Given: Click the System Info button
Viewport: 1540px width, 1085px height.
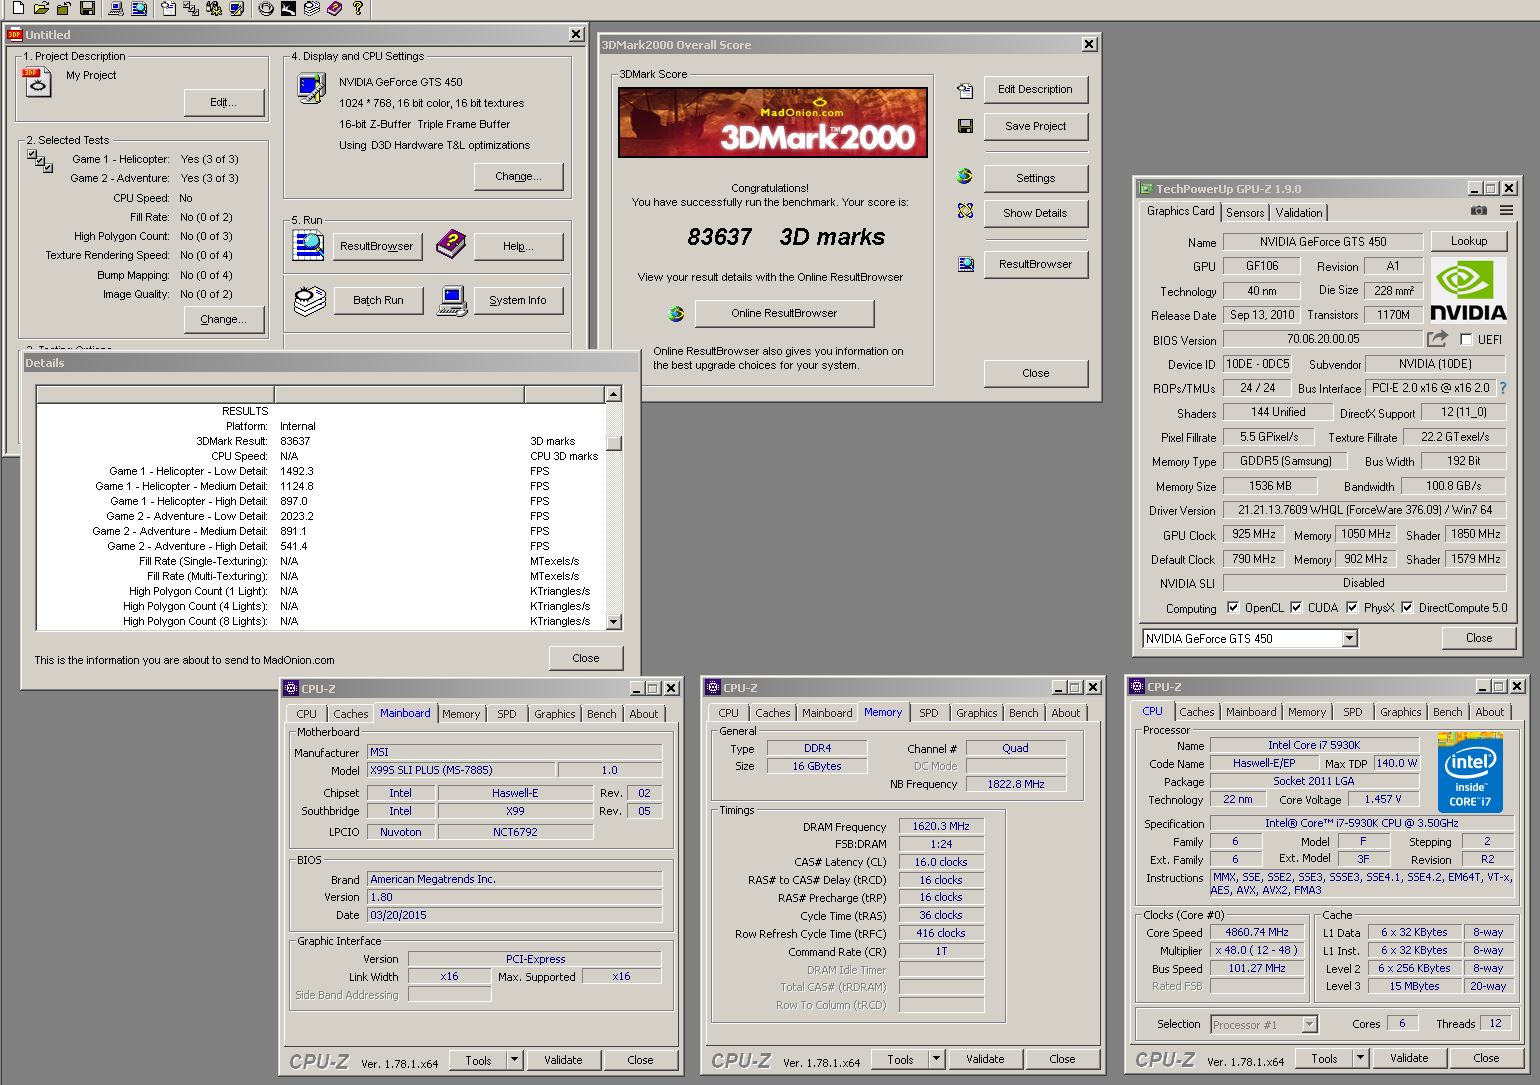Looking at the screenshot, I should pos(518,300).
